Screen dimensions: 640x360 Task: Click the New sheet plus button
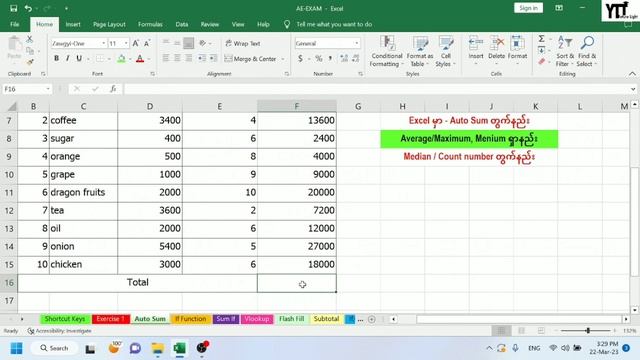tap(371, 319)
